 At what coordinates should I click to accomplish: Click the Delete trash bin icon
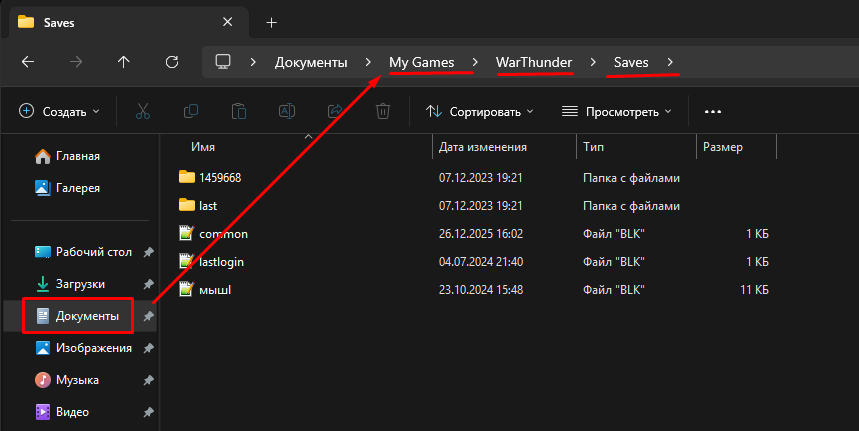pos(383,111)
